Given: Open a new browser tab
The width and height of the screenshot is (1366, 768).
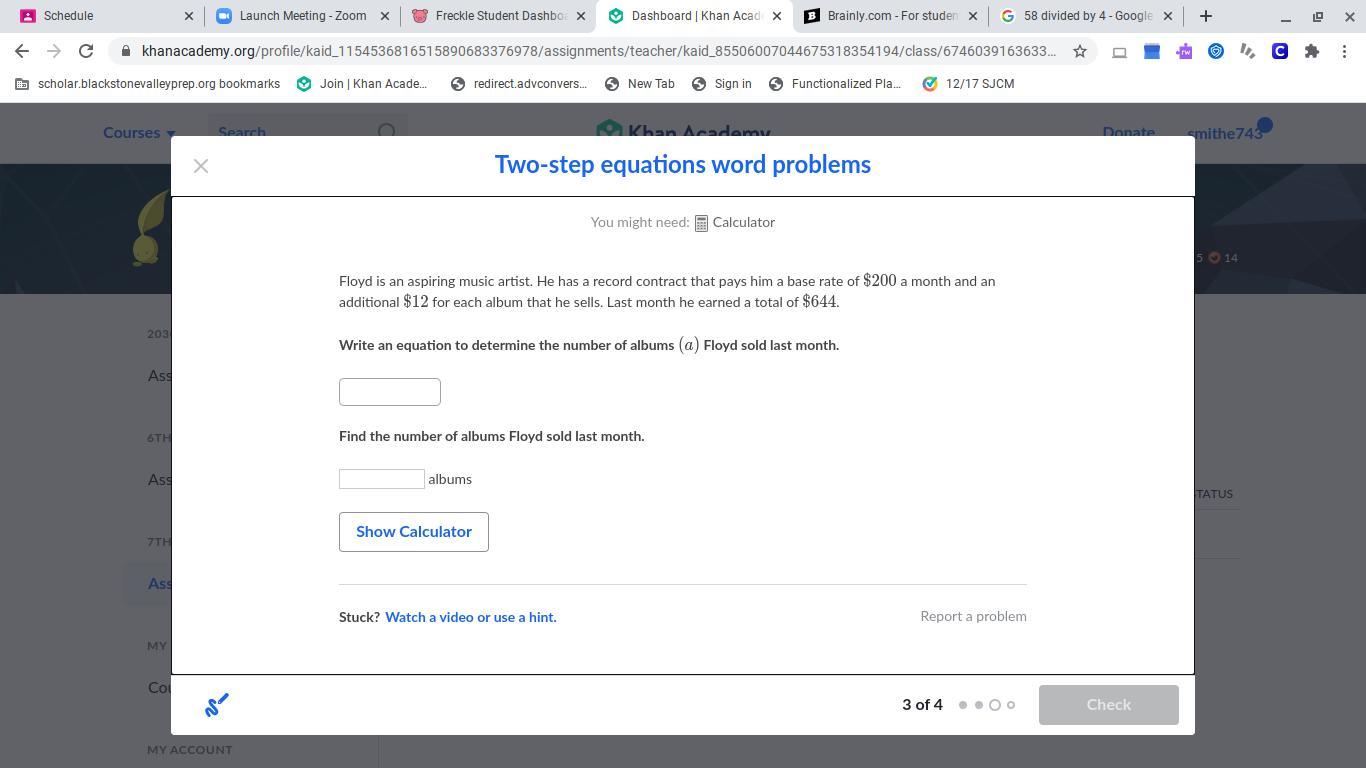Looking at the screenshot, I should pos(1206,16).
